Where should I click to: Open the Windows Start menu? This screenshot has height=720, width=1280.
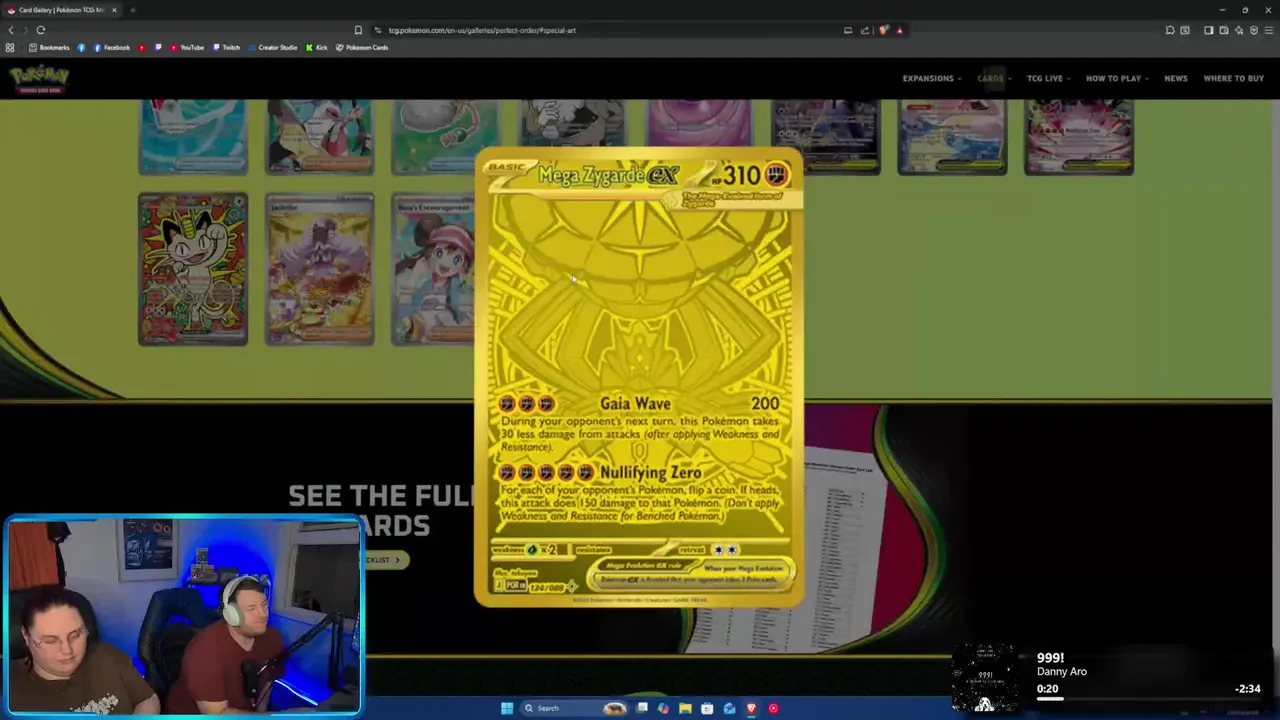point(507,708)
